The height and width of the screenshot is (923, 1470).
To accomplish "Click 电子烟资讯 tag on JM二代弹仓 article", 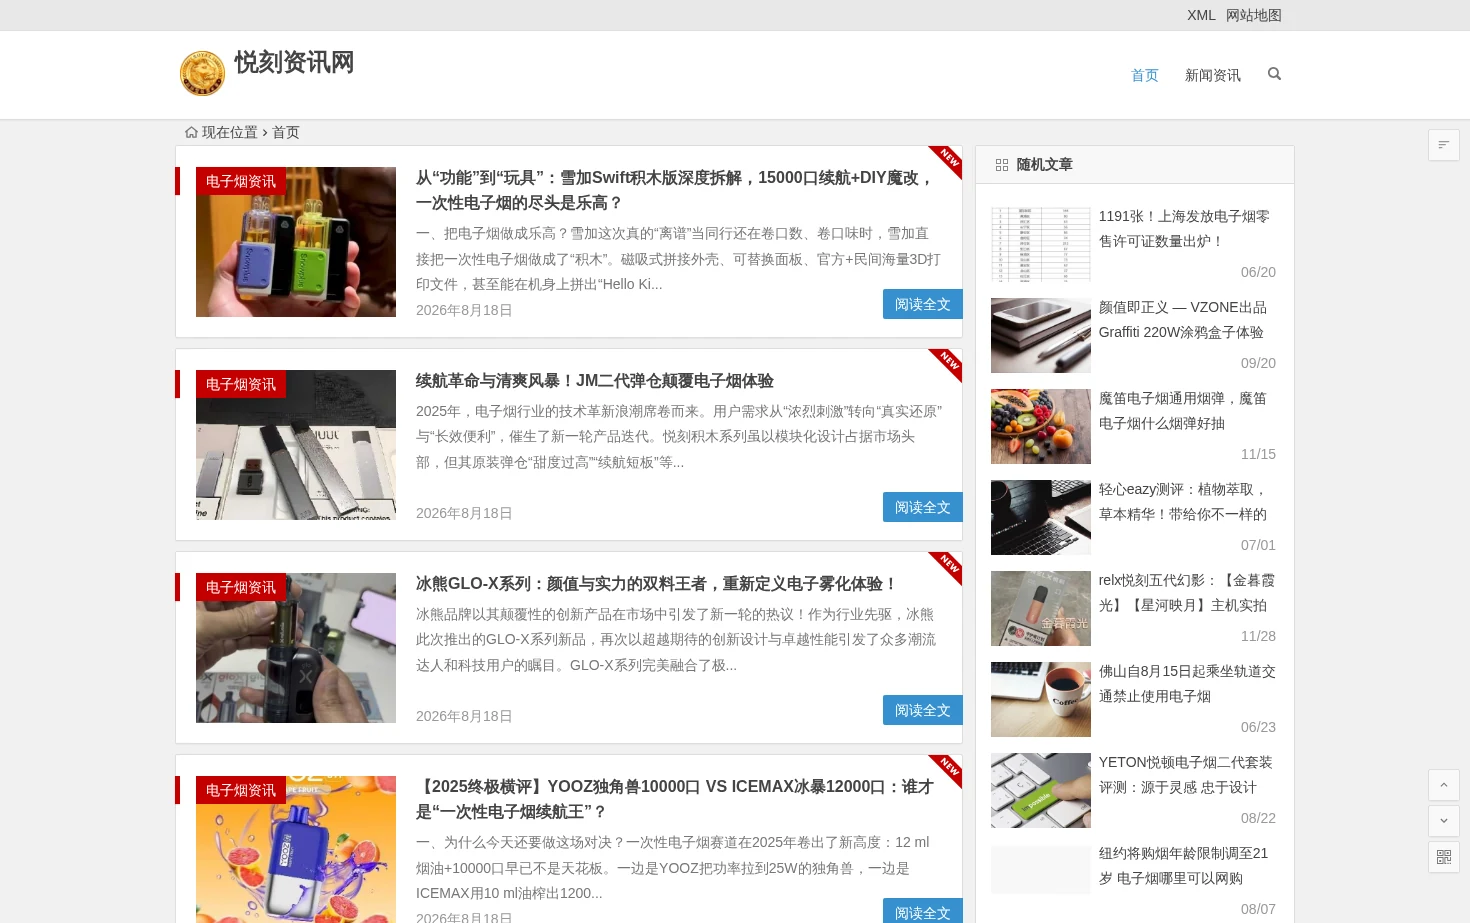I will click(241, 384).
